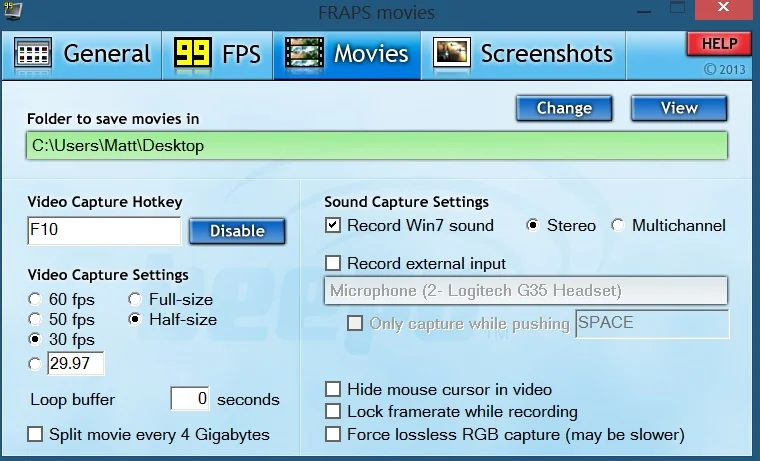Select the 50 fps option
Image resolution: width=760 pixels, height=461 pixels.
[x=62, y=319]
